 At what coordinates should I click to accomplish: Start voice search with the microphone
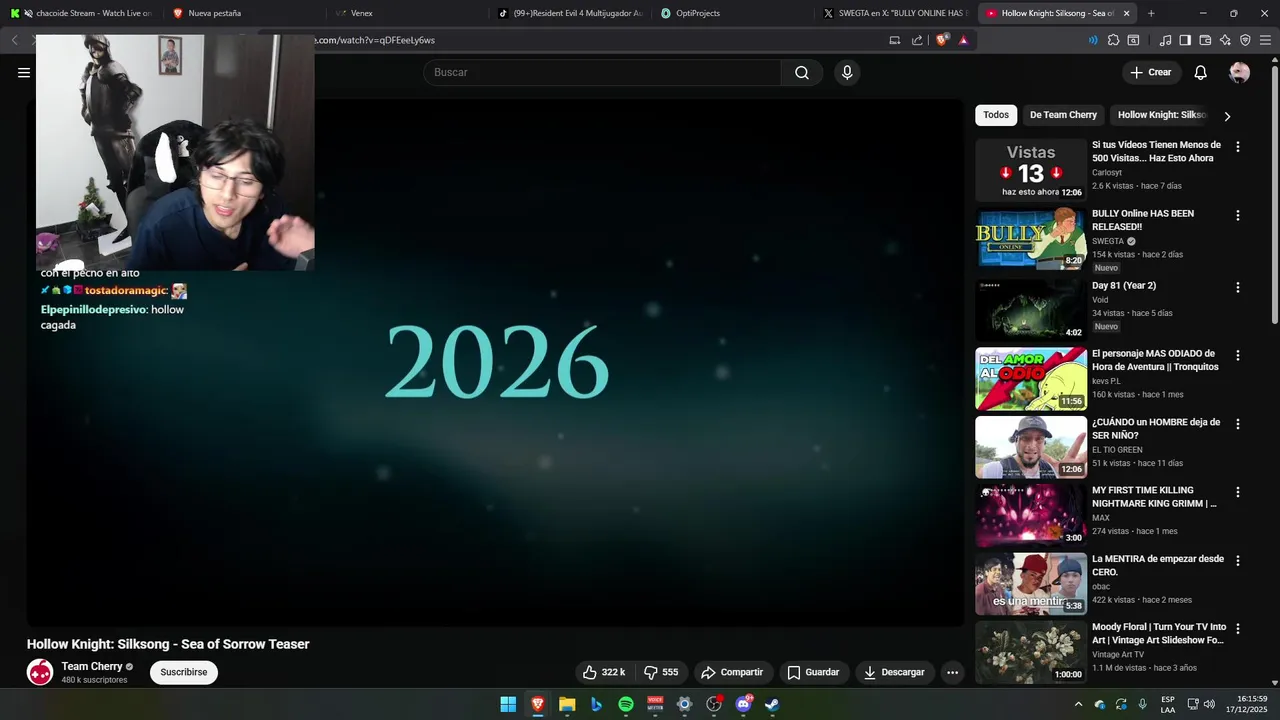coord(847,72)
